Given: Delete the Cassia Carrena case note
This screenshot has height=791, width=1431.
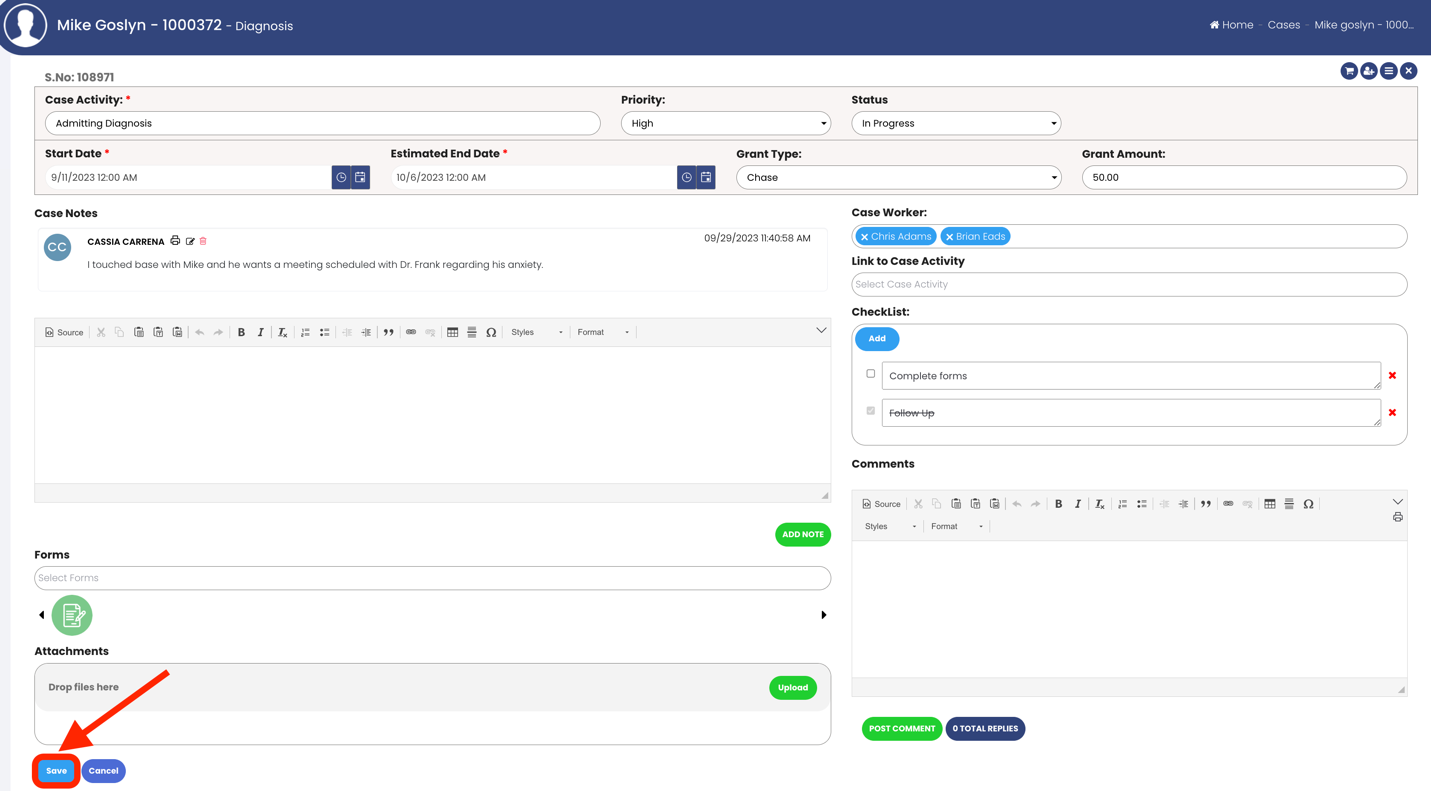Looking at the screenshot, I should (x=203, y=241).
